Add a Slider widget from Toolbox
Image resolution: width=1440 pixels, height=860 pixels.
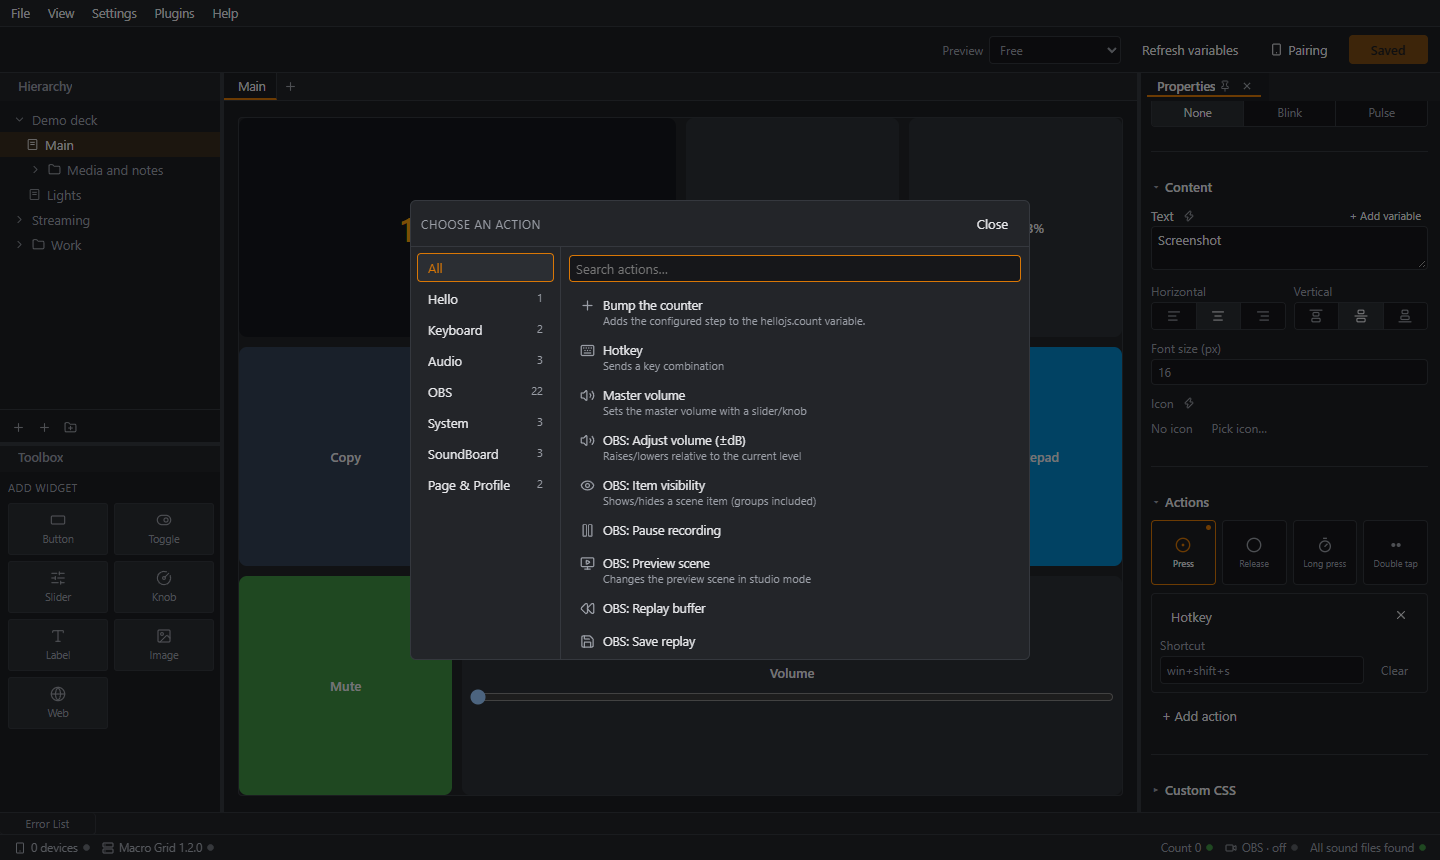coord(58,587)
